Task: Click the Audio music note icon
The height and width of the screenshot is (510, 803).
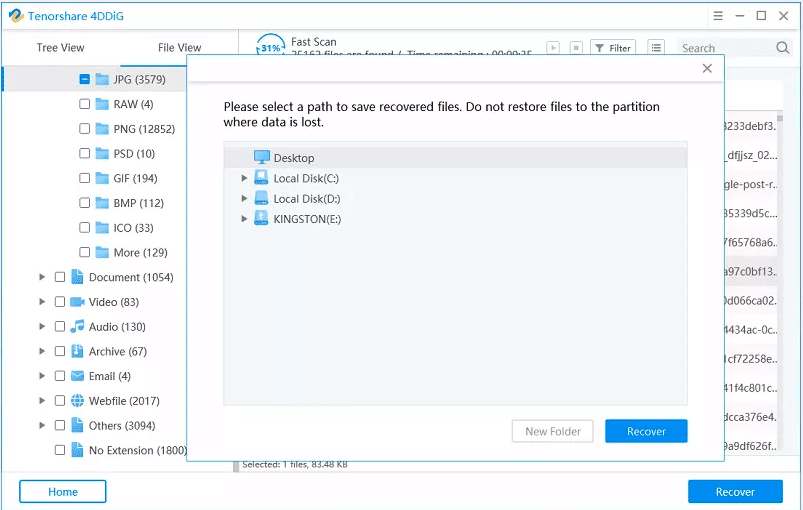Action: pyautogui.click(x=77, y=326)
